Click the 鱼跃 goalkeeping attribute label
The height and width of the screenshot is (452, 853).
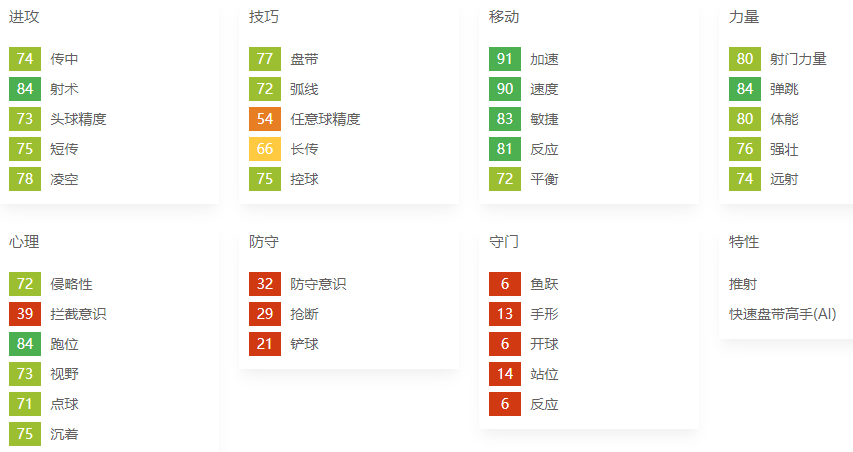pos(544,284)
